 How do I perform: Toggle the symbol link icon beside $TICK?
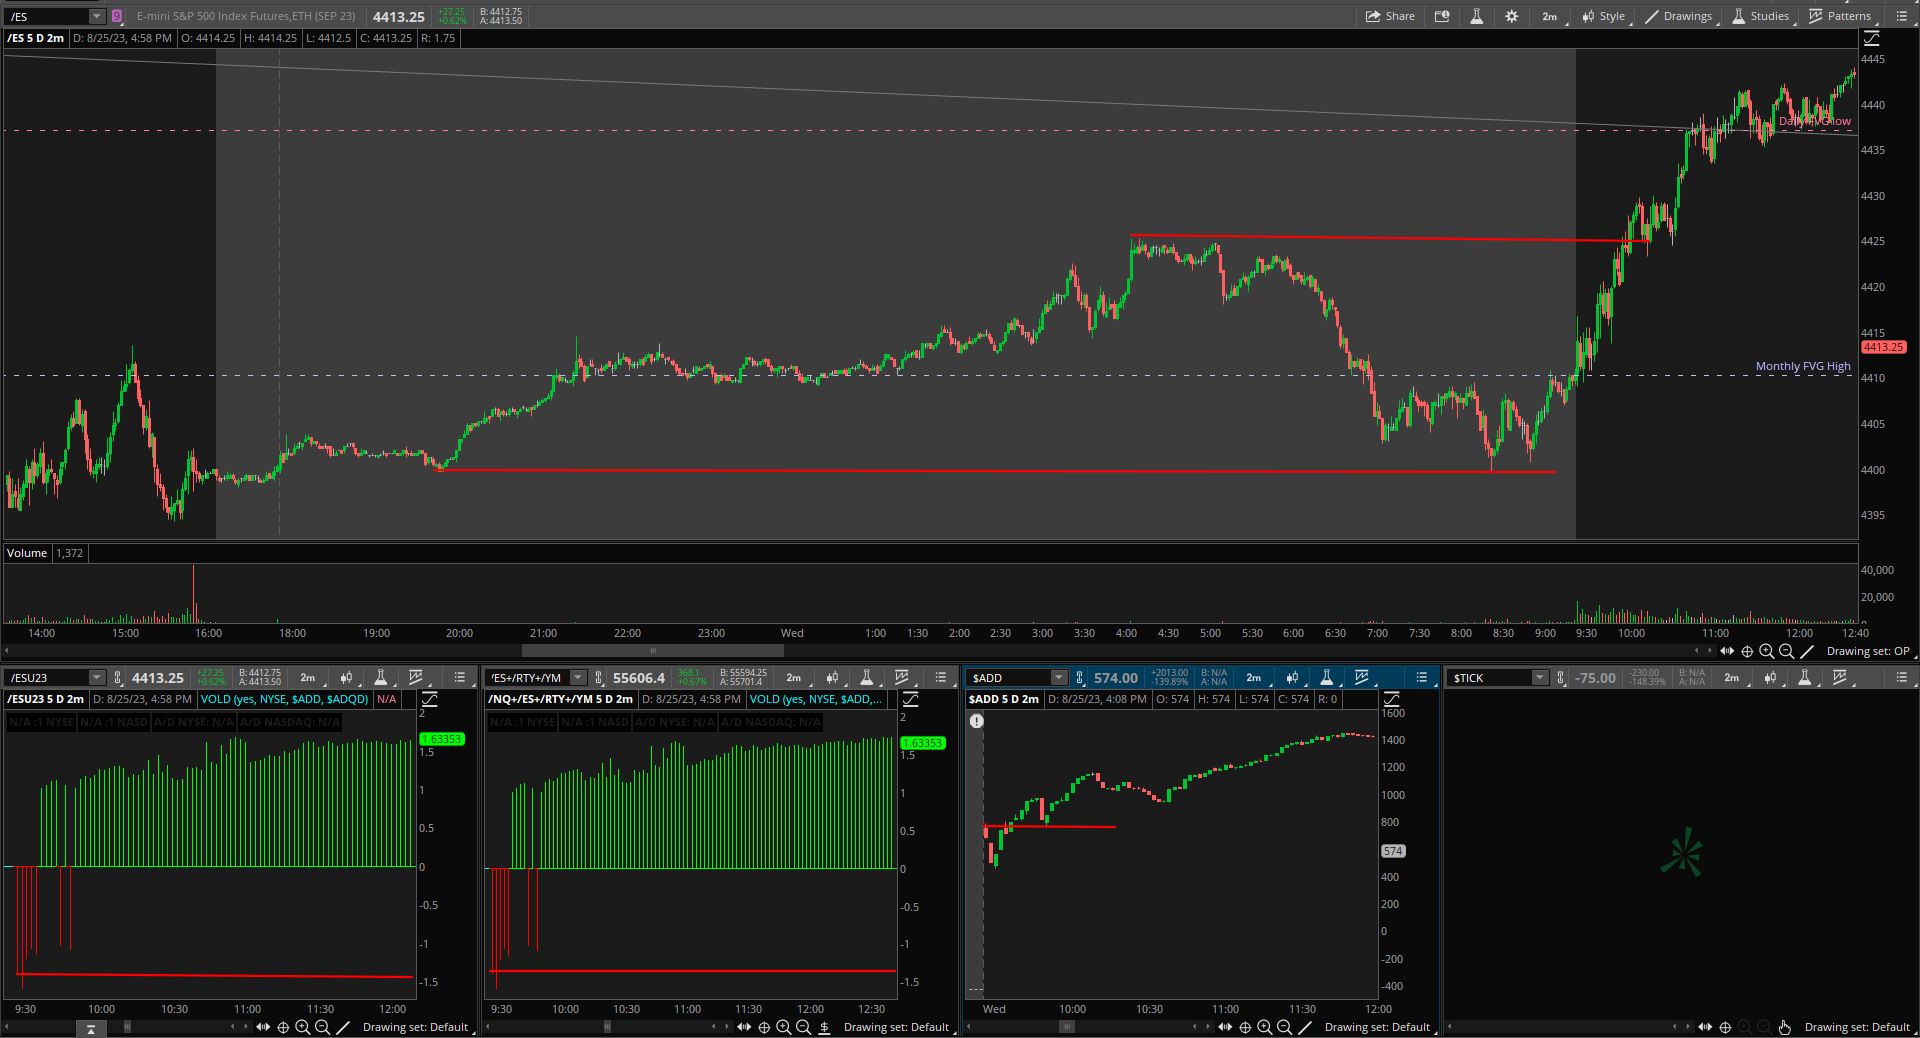pos(1561,678)
